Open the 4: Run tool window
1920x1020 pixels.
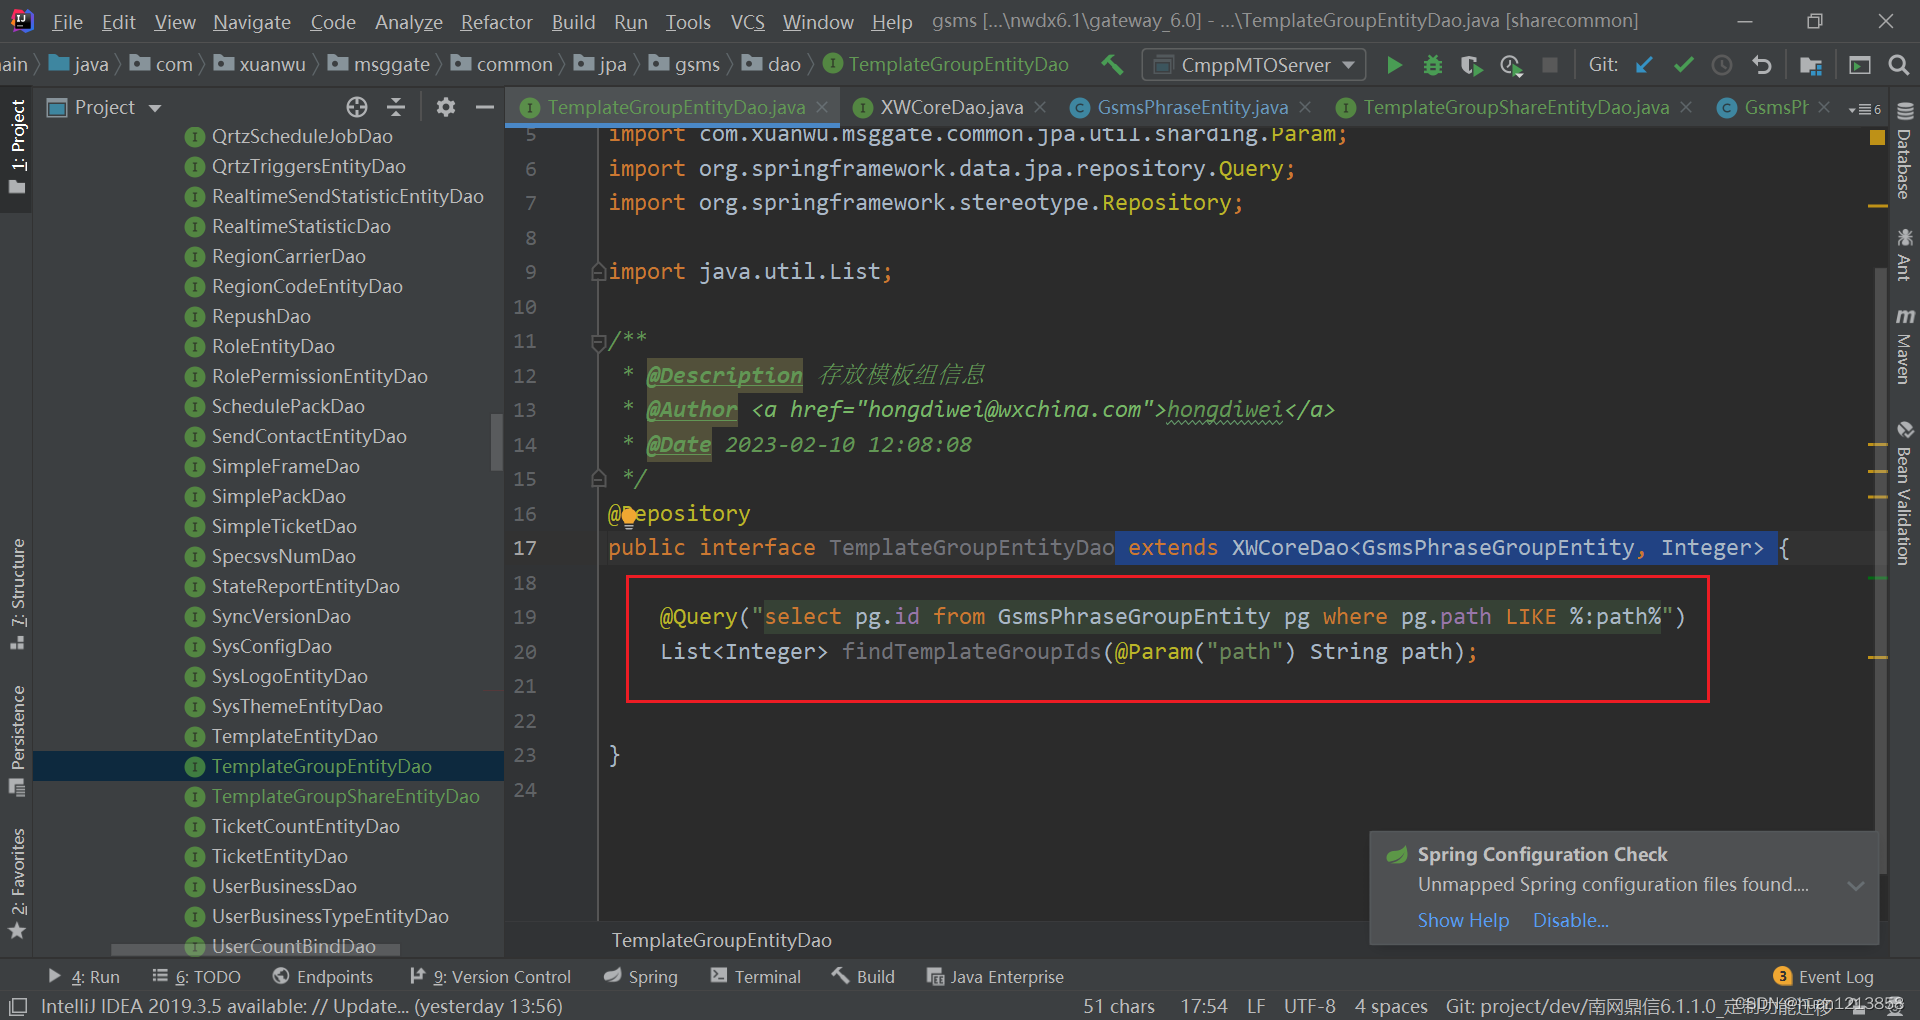[84, 977]
